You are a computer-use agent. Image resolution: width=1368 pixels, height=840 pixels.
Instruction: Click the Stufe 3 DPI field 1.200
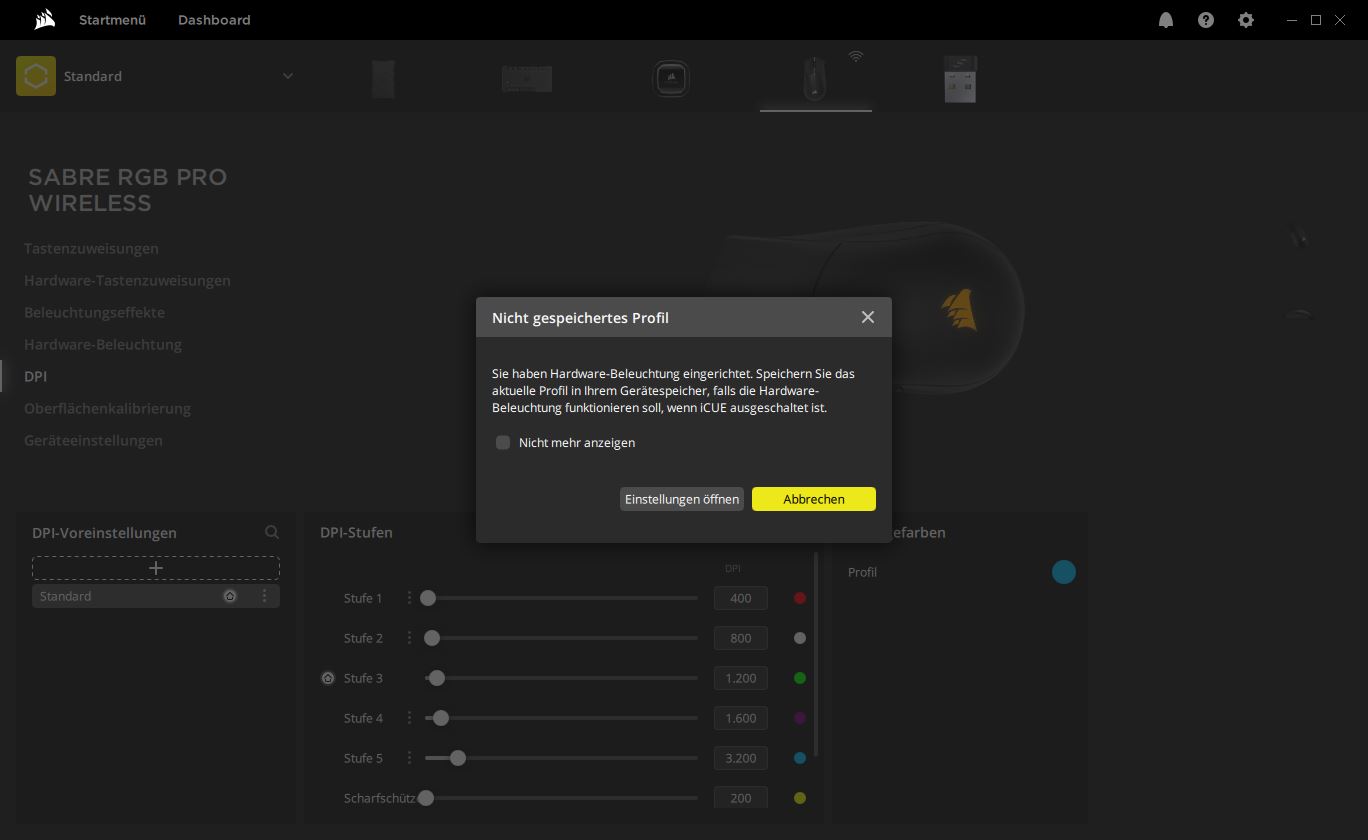pos(741,678)
